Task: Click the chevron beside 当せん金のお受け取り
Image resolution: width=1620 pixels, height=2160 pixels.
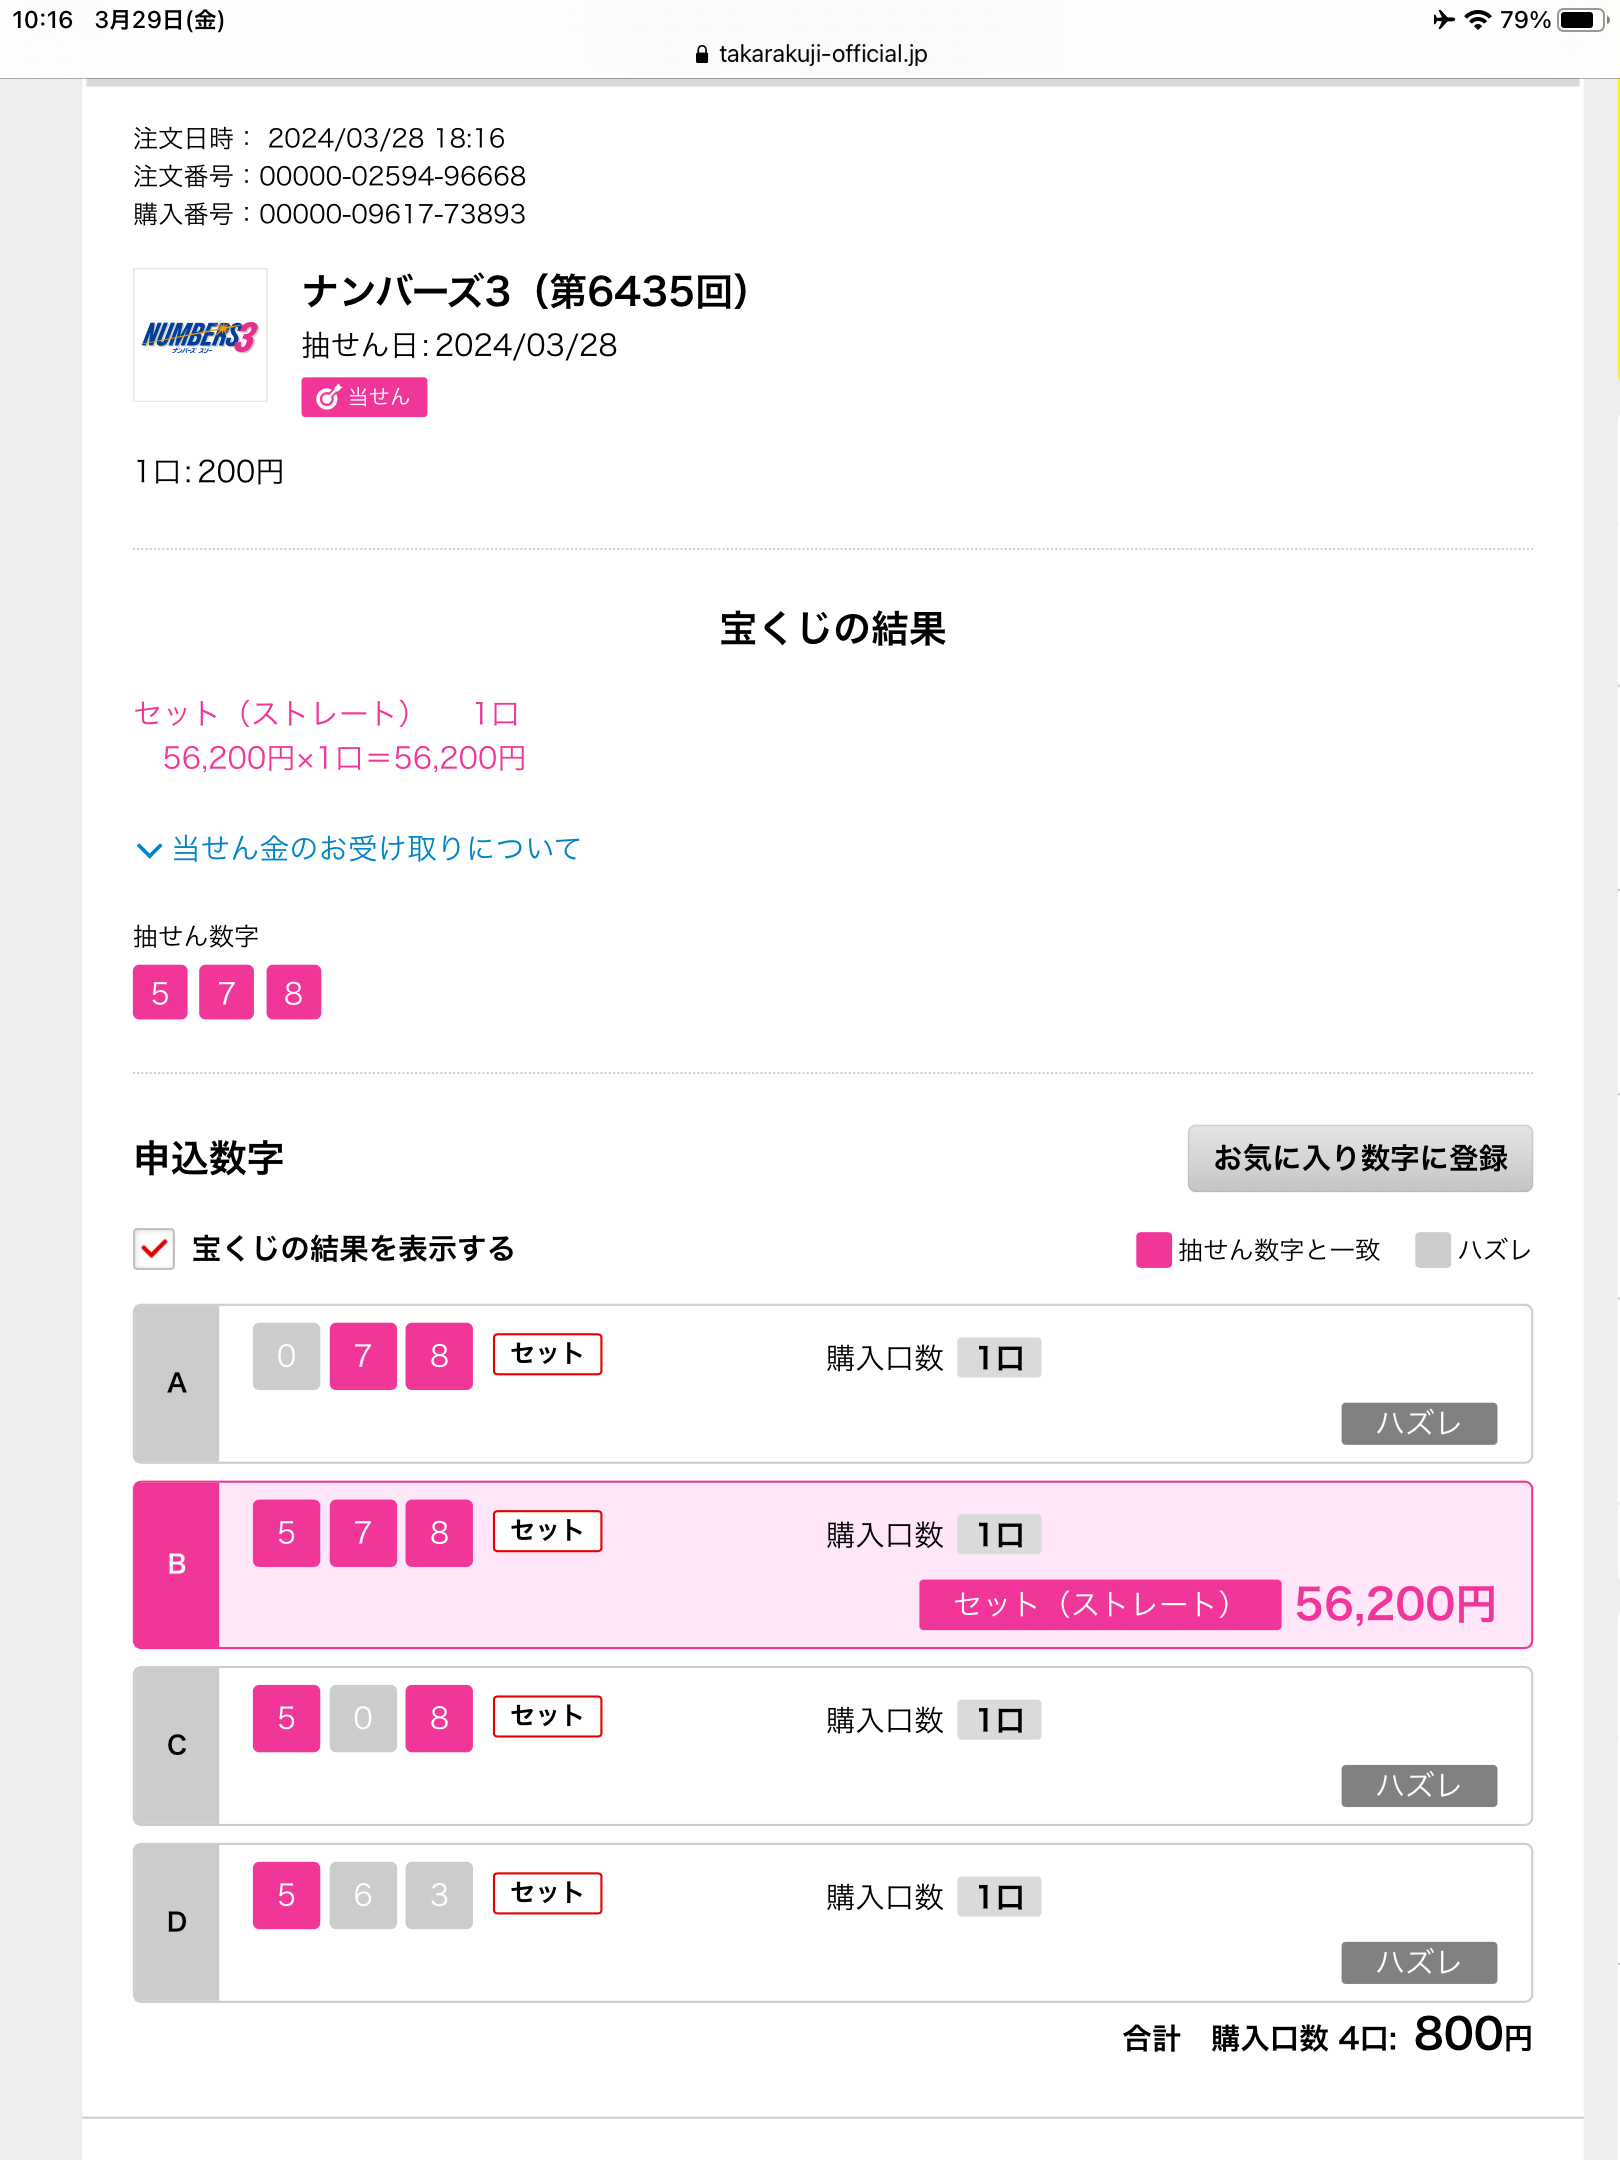Action: [x=149, y=850]
